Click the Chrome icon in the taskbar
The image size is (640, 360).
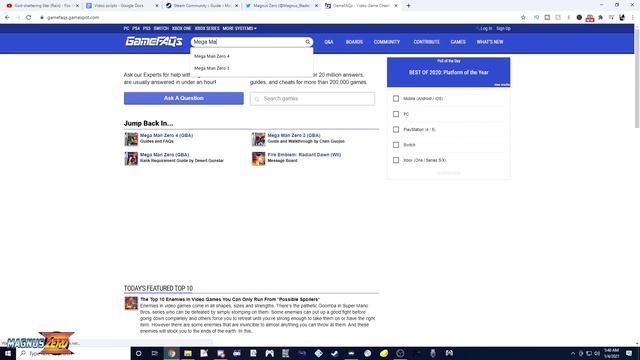click(x=171, y=353)
